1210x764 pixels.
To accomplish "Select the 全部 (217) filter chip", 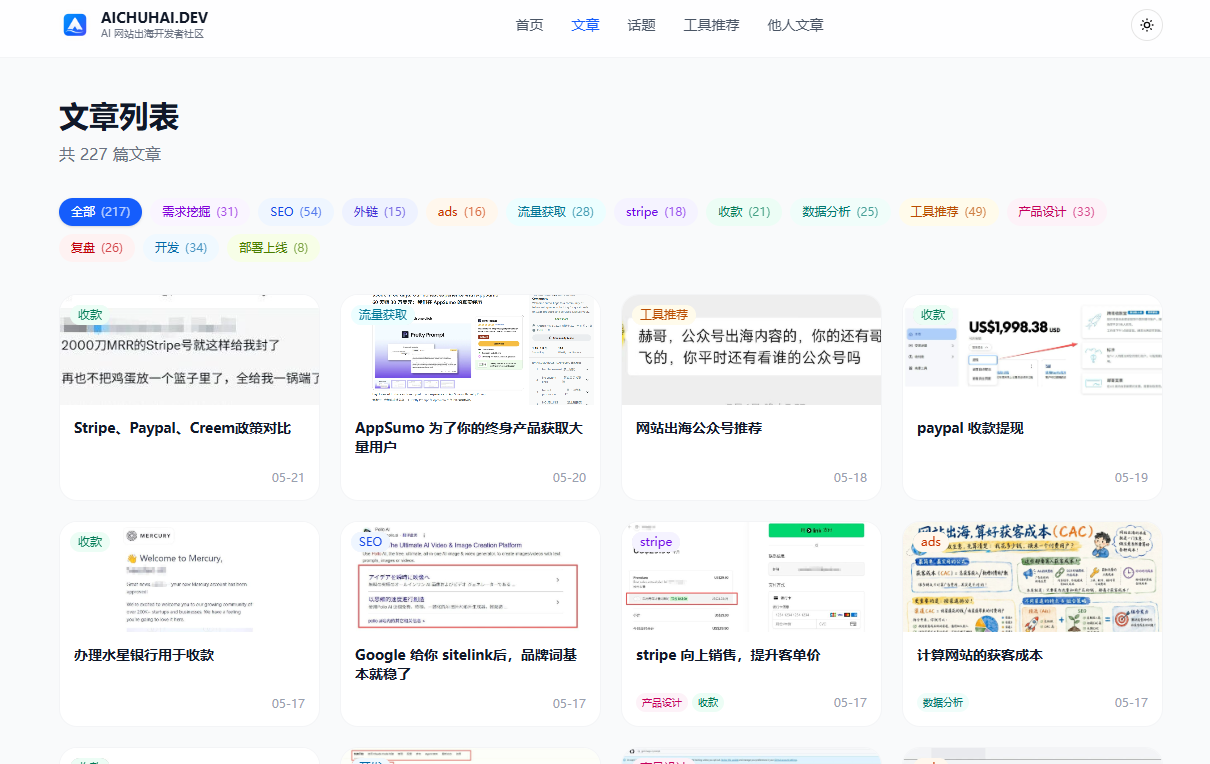I will coord(100,211).
